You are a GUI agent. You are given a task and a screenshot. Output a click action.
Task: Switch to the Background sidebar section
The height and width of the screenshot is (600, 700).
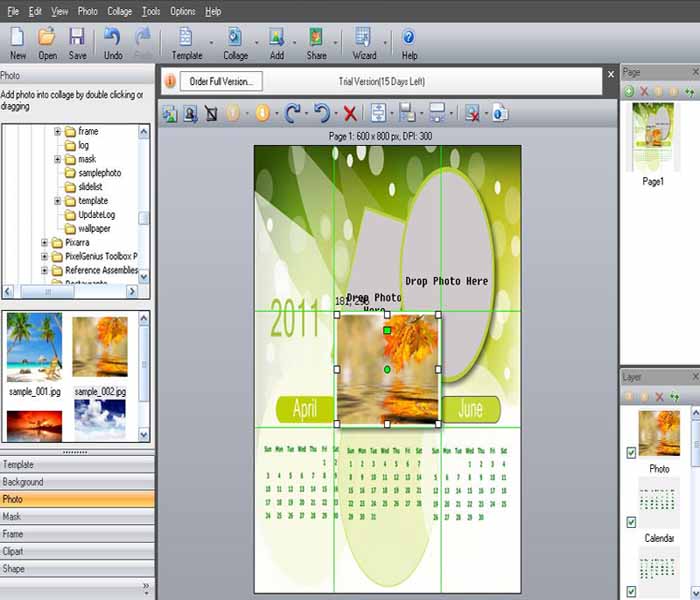[77, 482]
